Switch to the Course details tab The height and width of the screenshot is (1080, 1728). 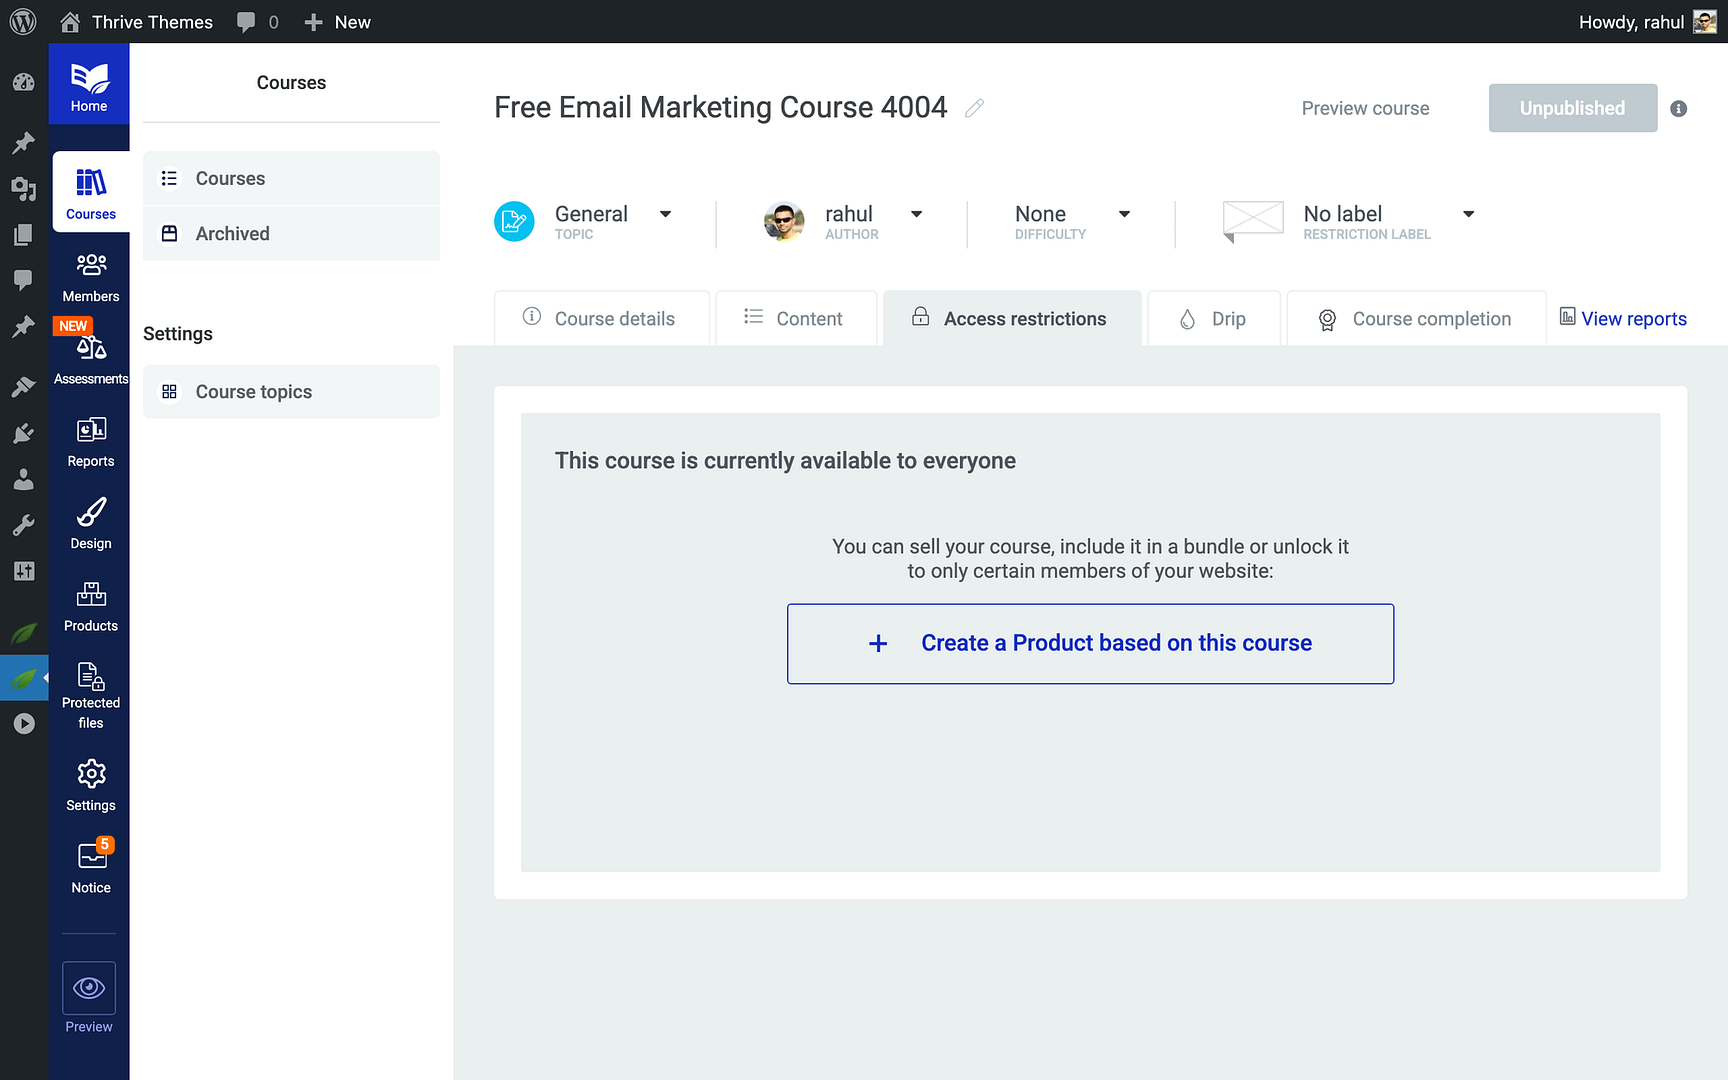(601, 319)
